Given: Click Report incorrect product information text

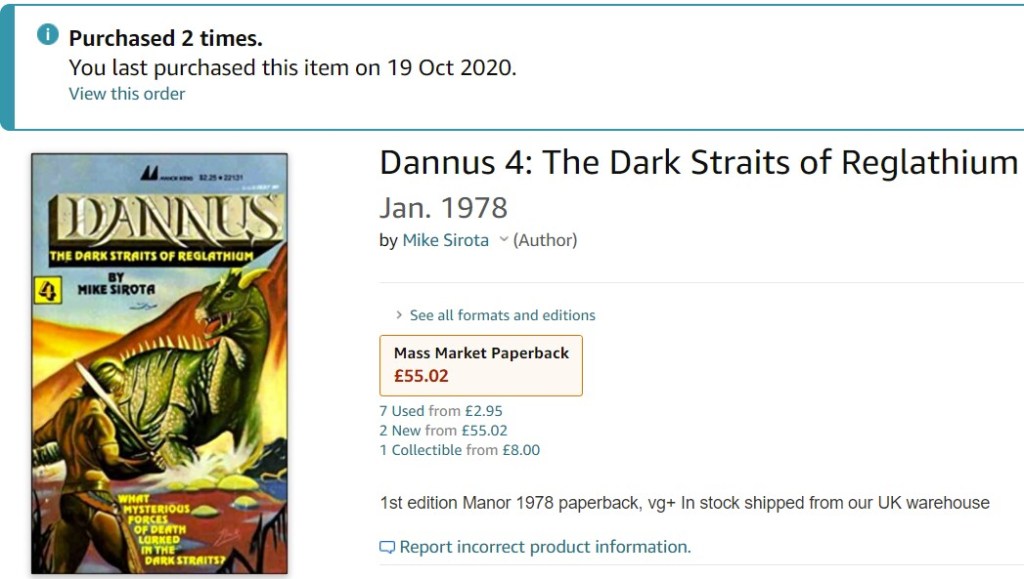Looking at the screenshot, I should point(545,547).
